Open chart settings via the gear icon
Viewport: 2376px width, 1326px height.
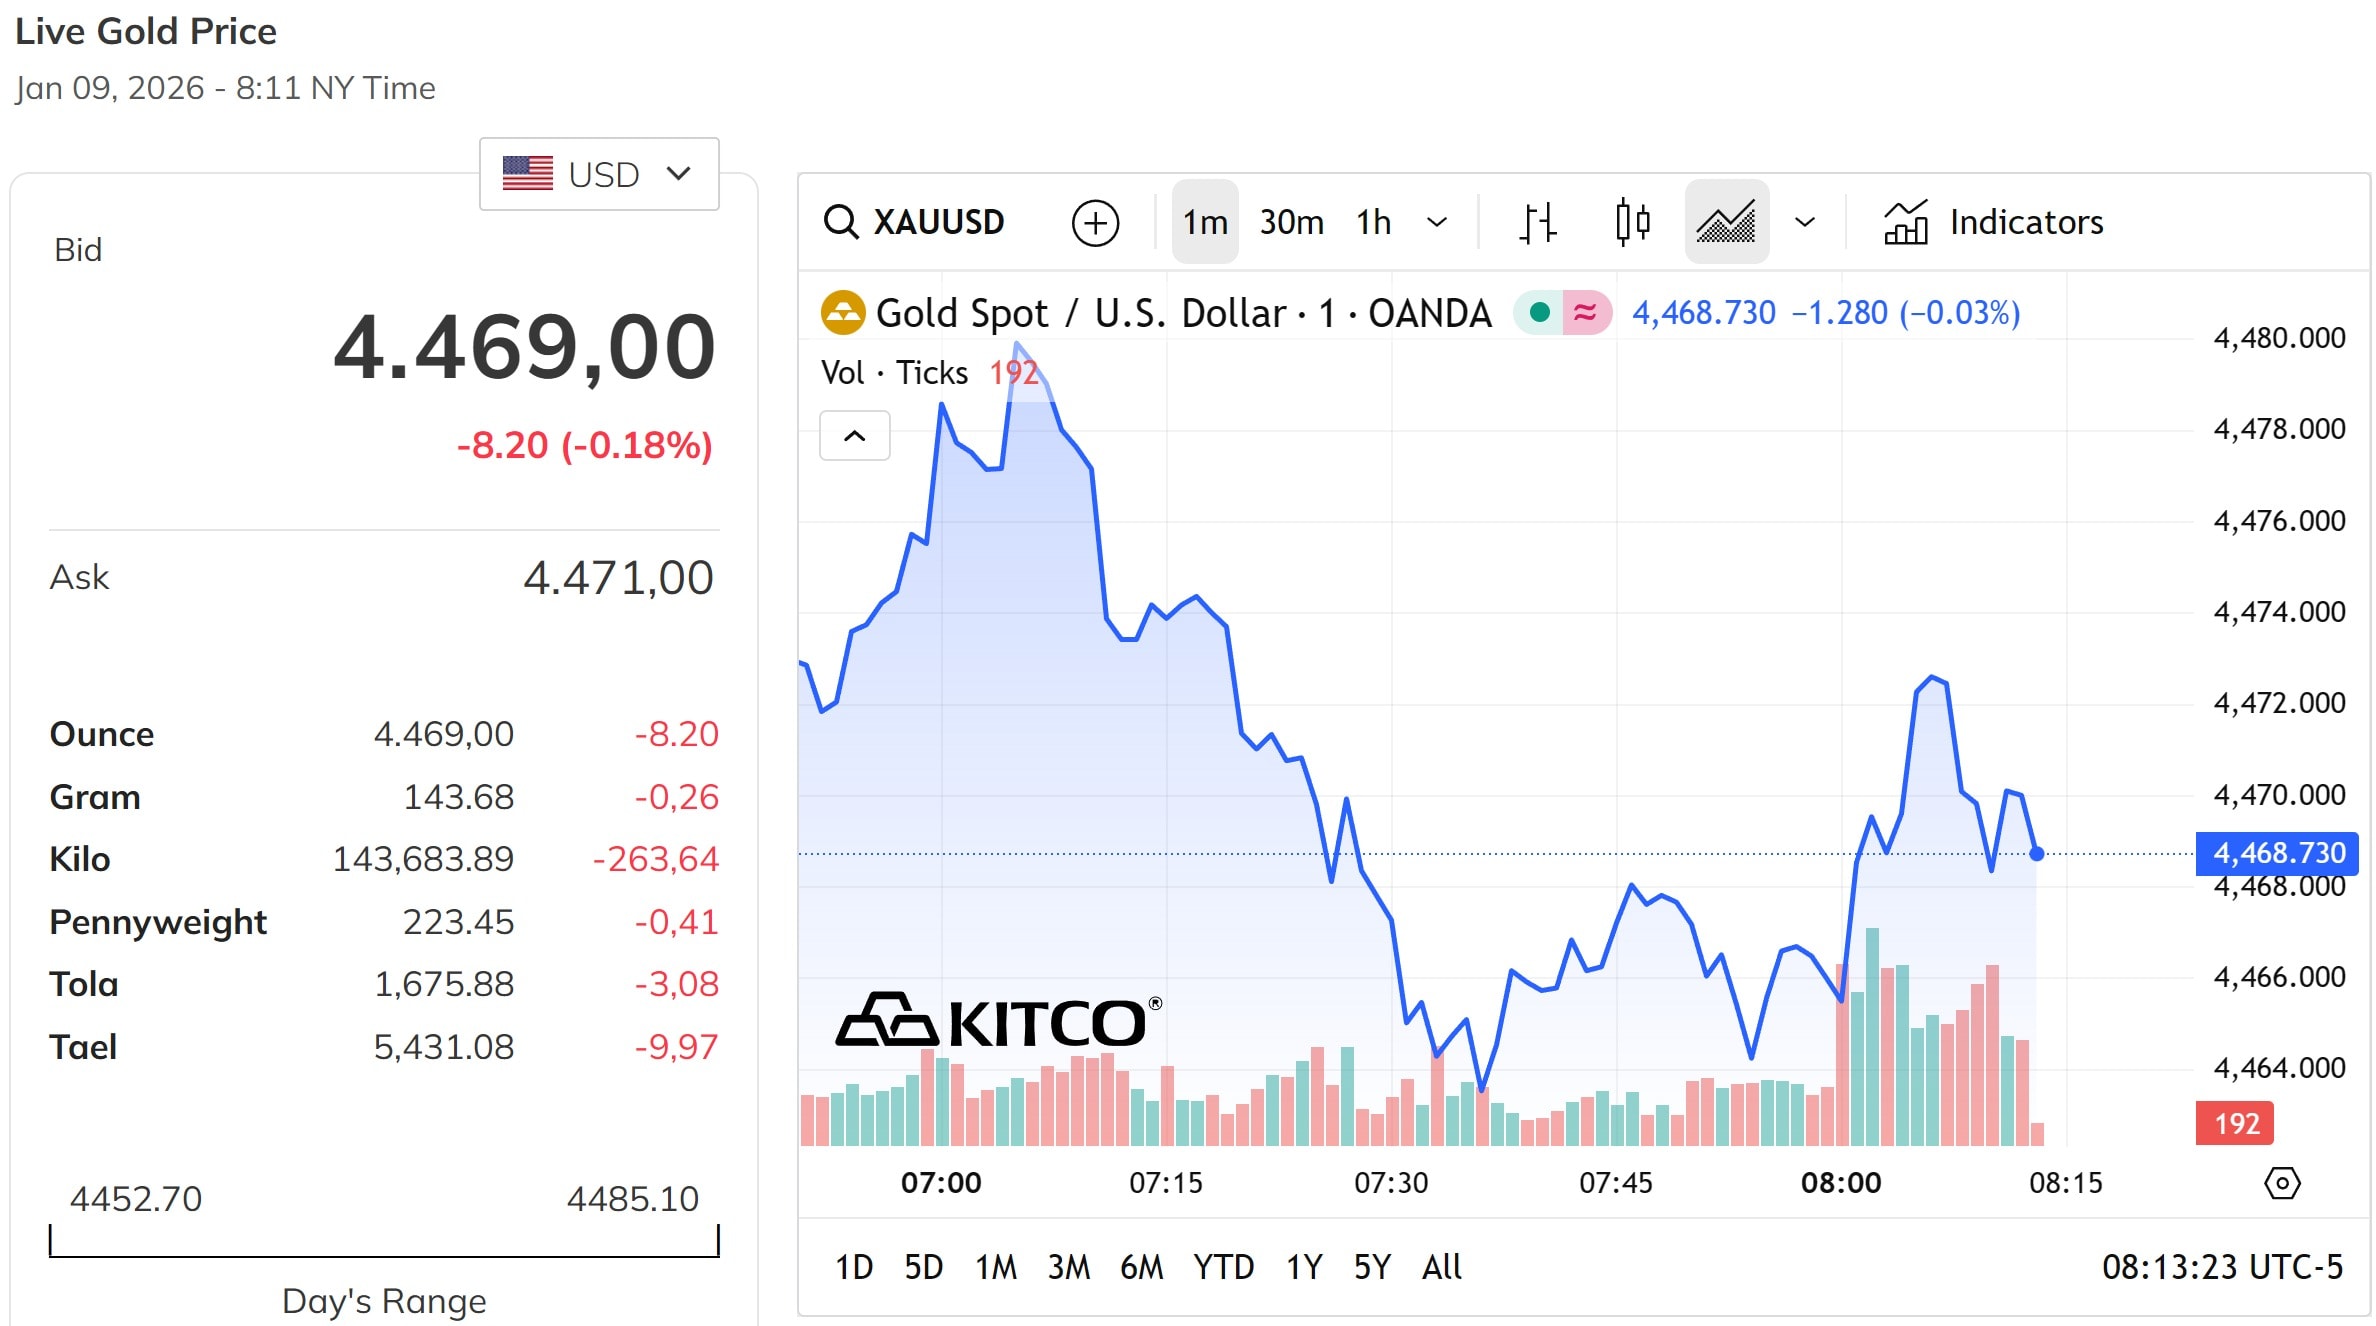(2281, 1183)
